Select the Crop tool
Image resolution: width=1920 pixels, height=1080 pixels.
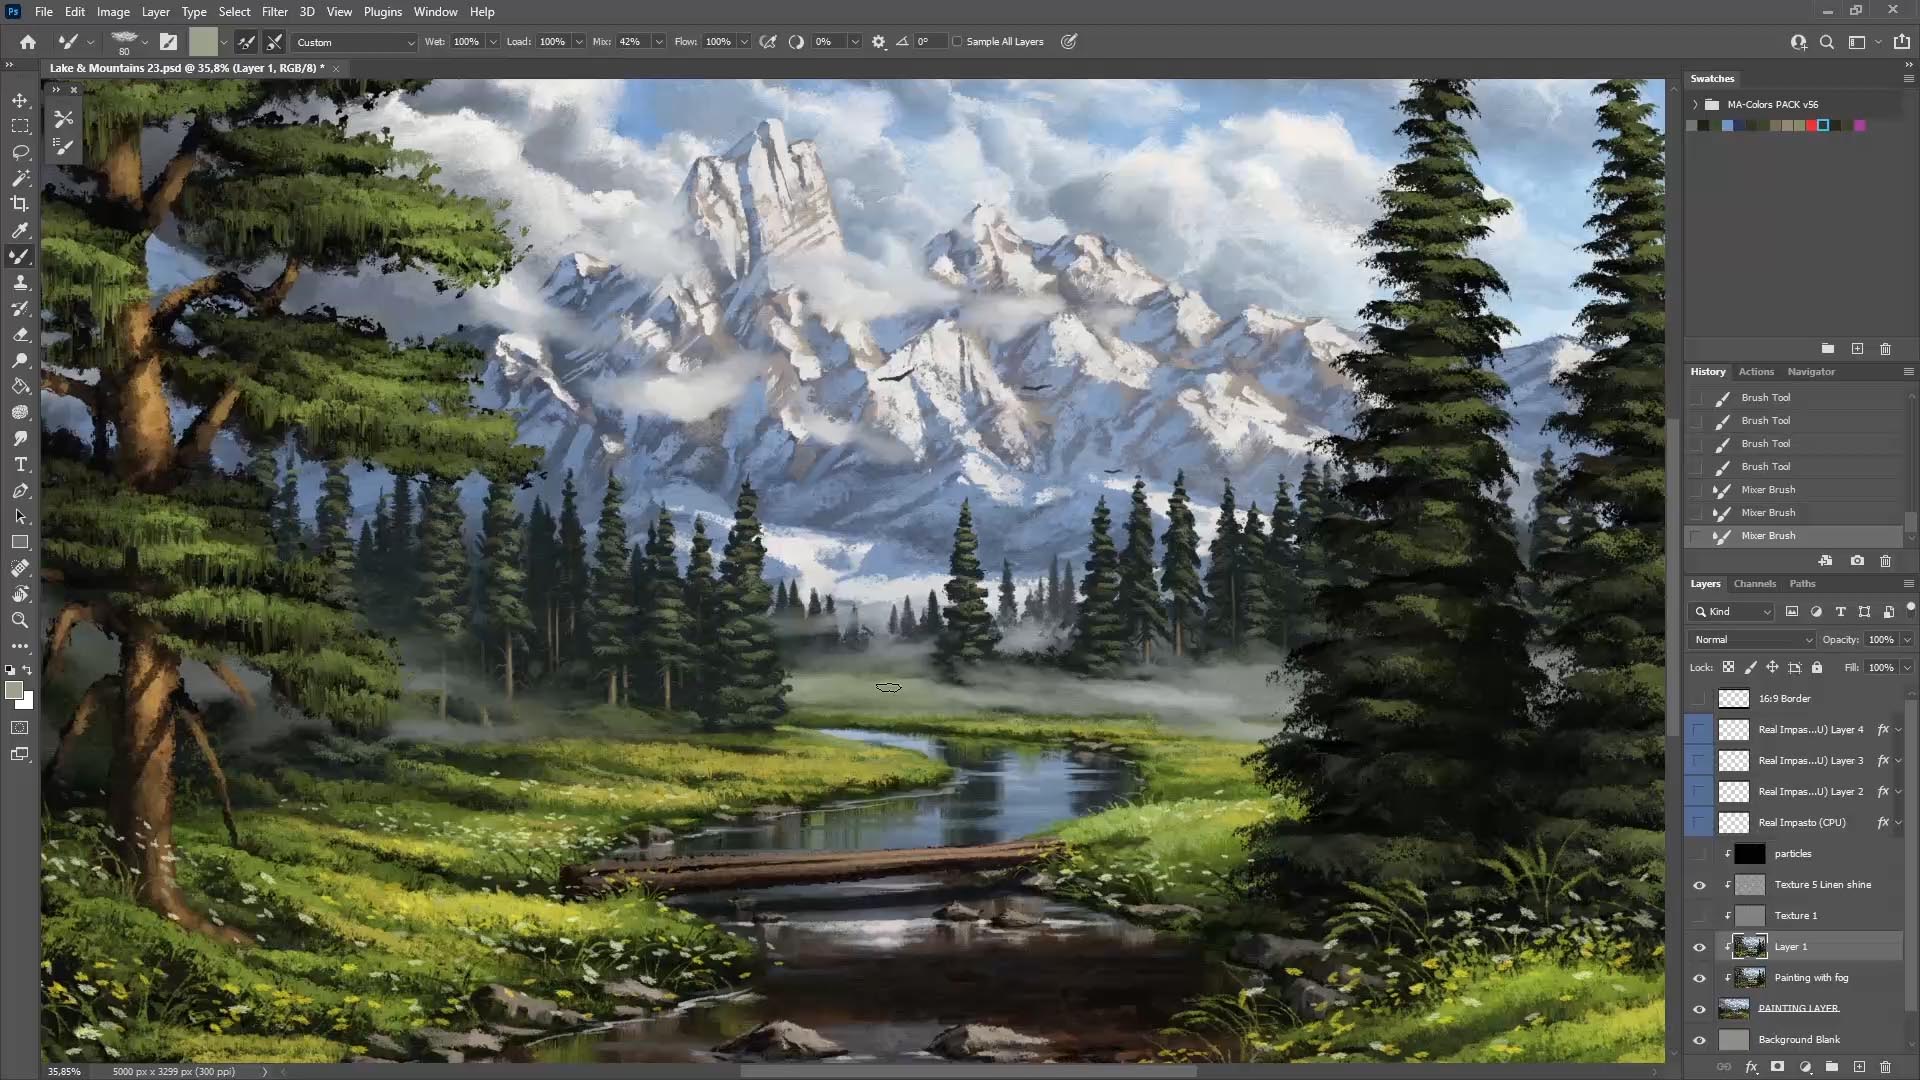[x=20, y=203]
